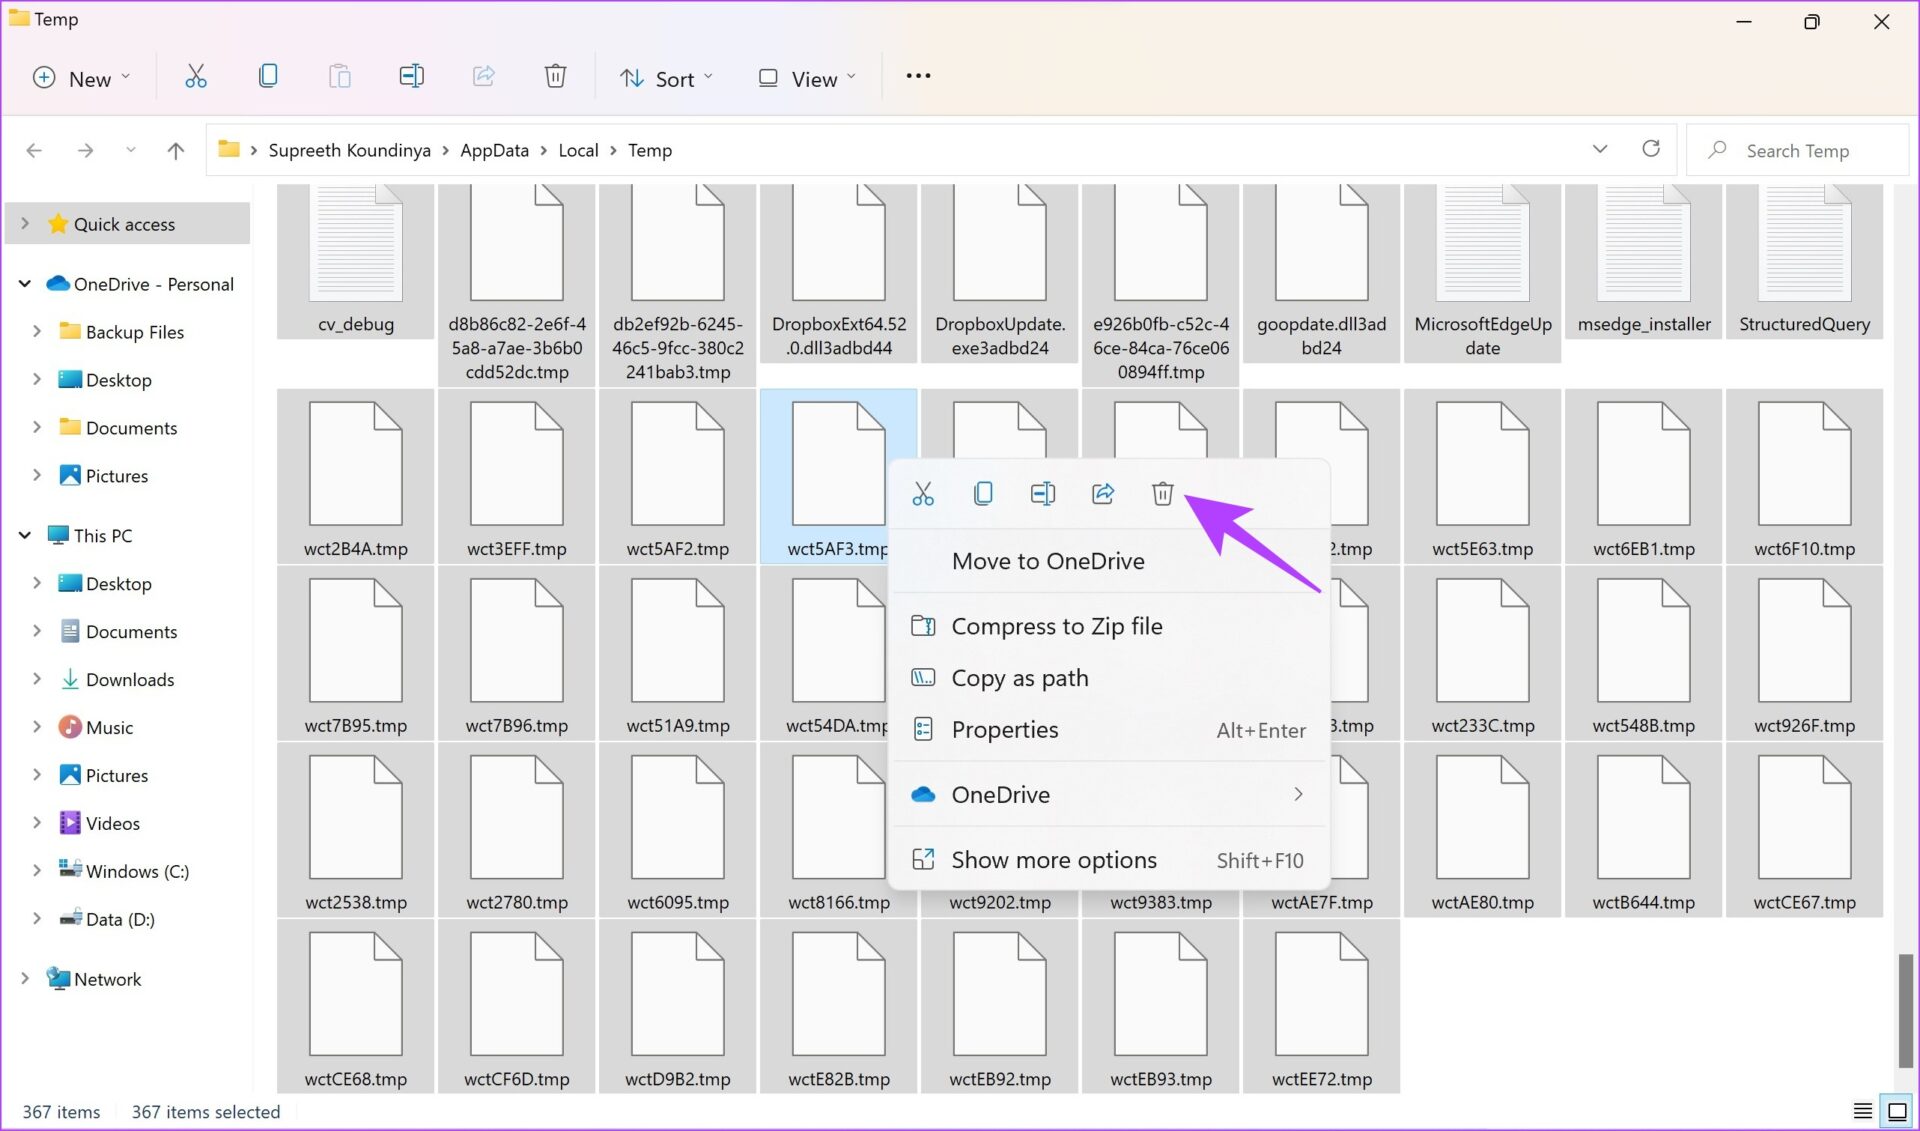Select Move to OneDrive in context menu
1920x1131 pixels.
point(1048,561)
